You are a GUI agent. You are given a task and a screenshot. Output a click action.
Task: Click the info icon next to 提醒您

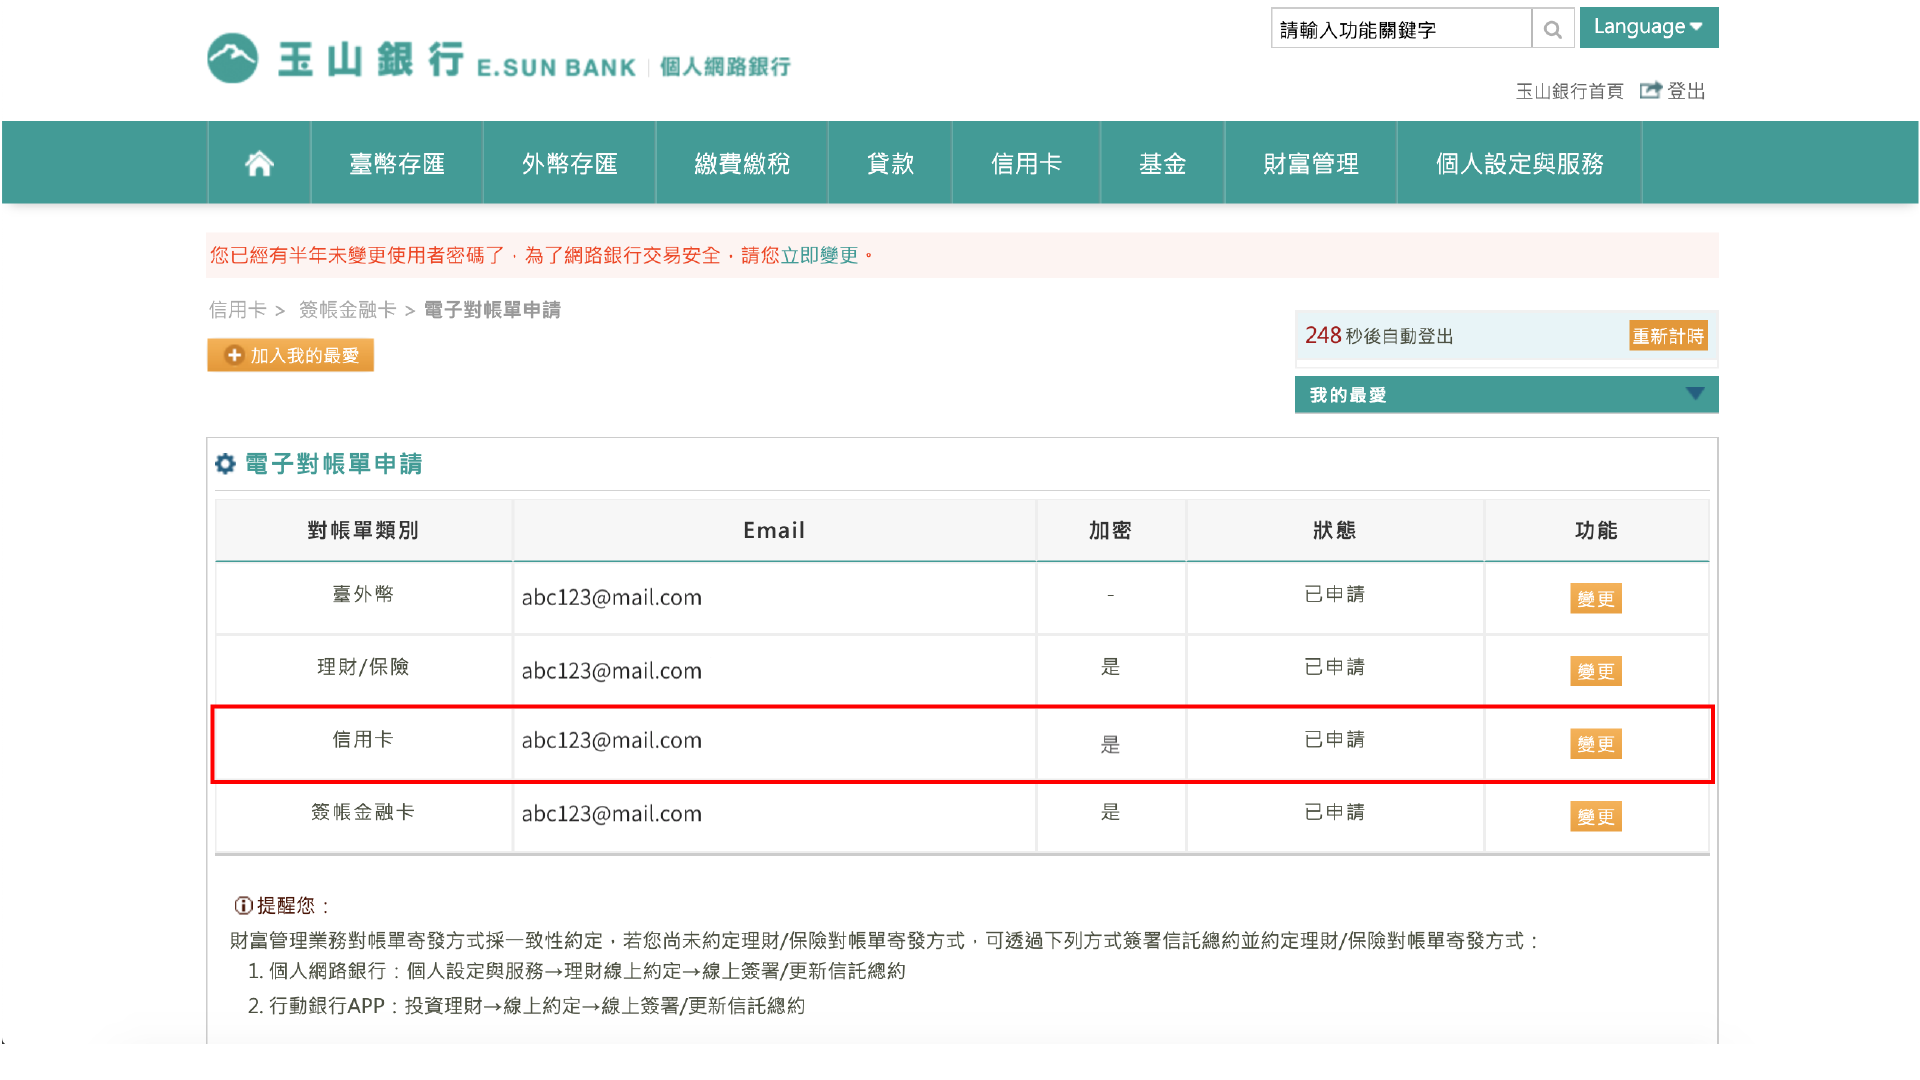[242, 906]
